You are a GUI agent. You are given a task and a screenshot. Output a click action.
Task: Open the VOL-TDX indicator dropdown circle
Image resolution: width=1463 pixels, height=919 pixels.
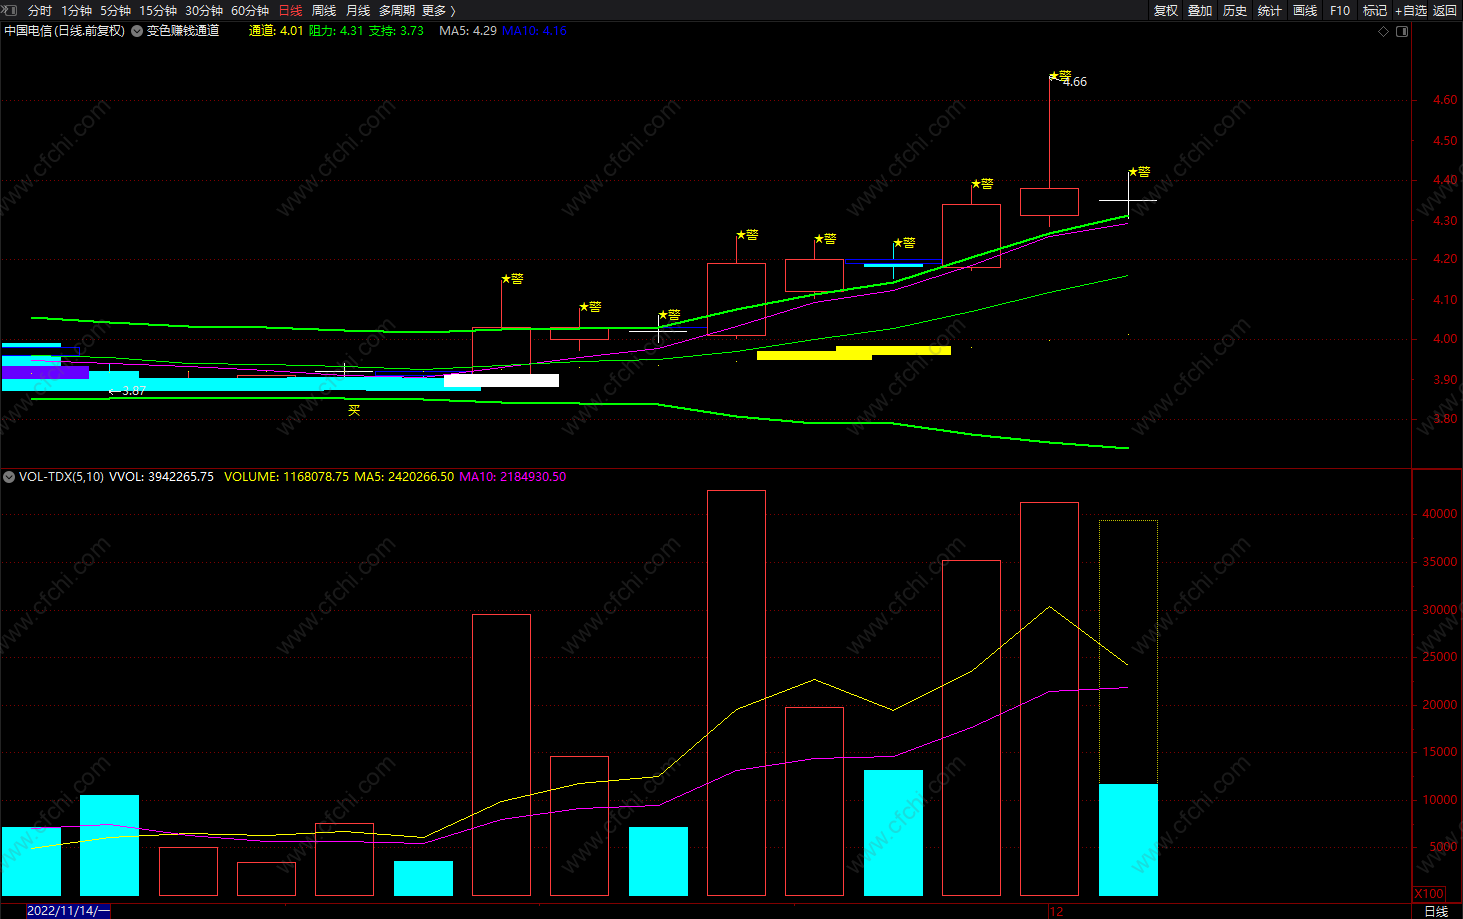coord(9,477)
